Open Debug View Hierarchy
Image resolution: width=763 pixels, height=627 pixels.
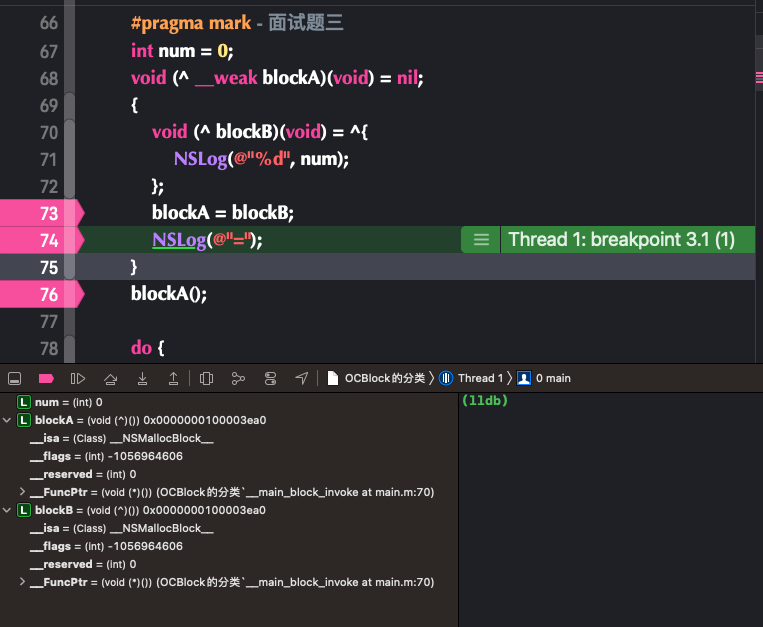tap(206, 378)
